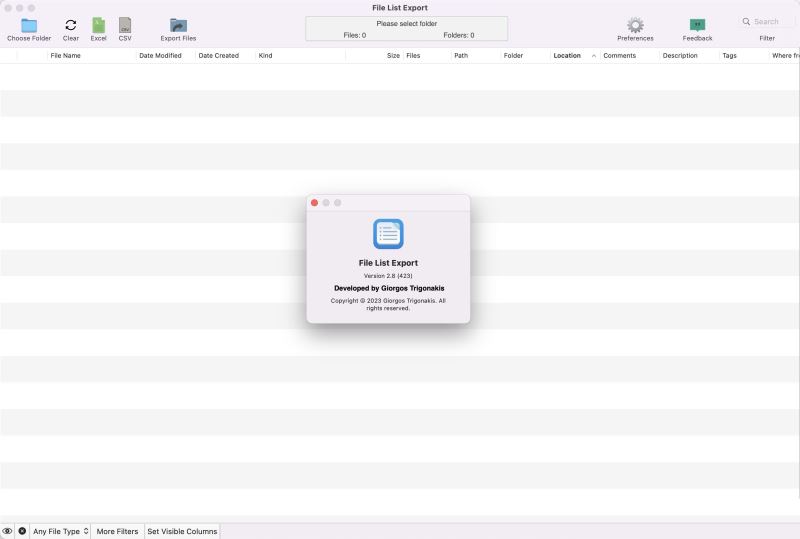The width and height of the screenshot is (800, 539).
Task: Click the Folders: 0 counter
Action: (459, 35)
